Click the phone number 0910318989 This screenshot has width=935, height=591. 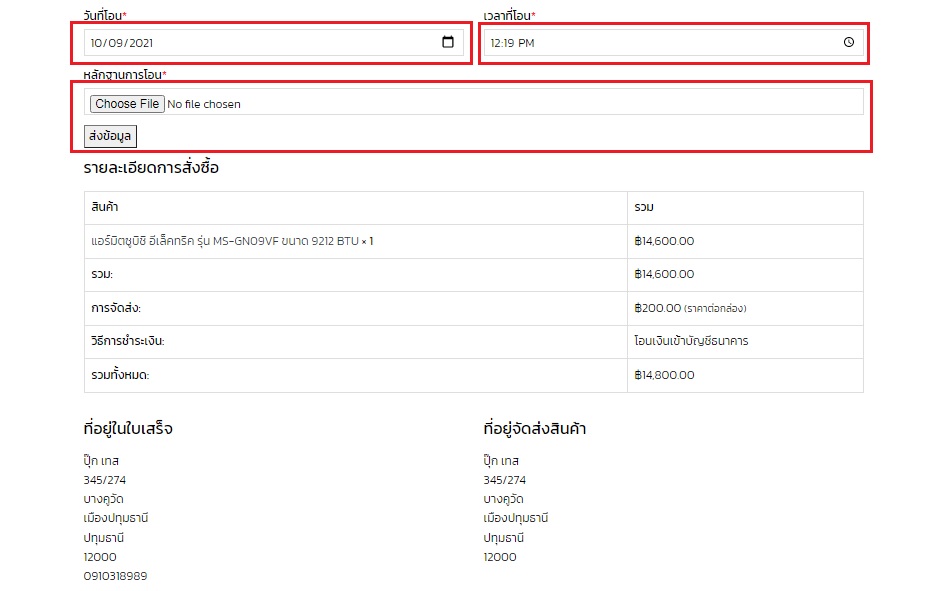(115, 576)
